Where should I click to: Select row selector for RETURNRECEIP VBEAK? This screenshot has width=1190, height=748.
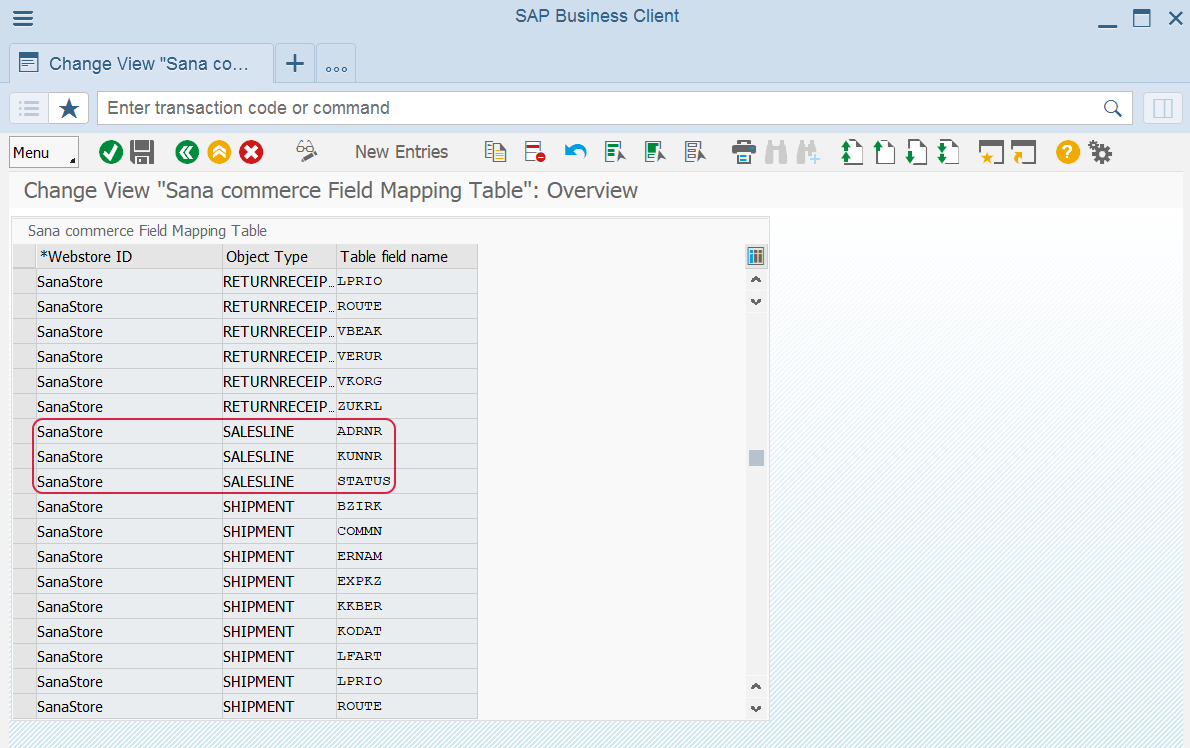tap(24, 332)
